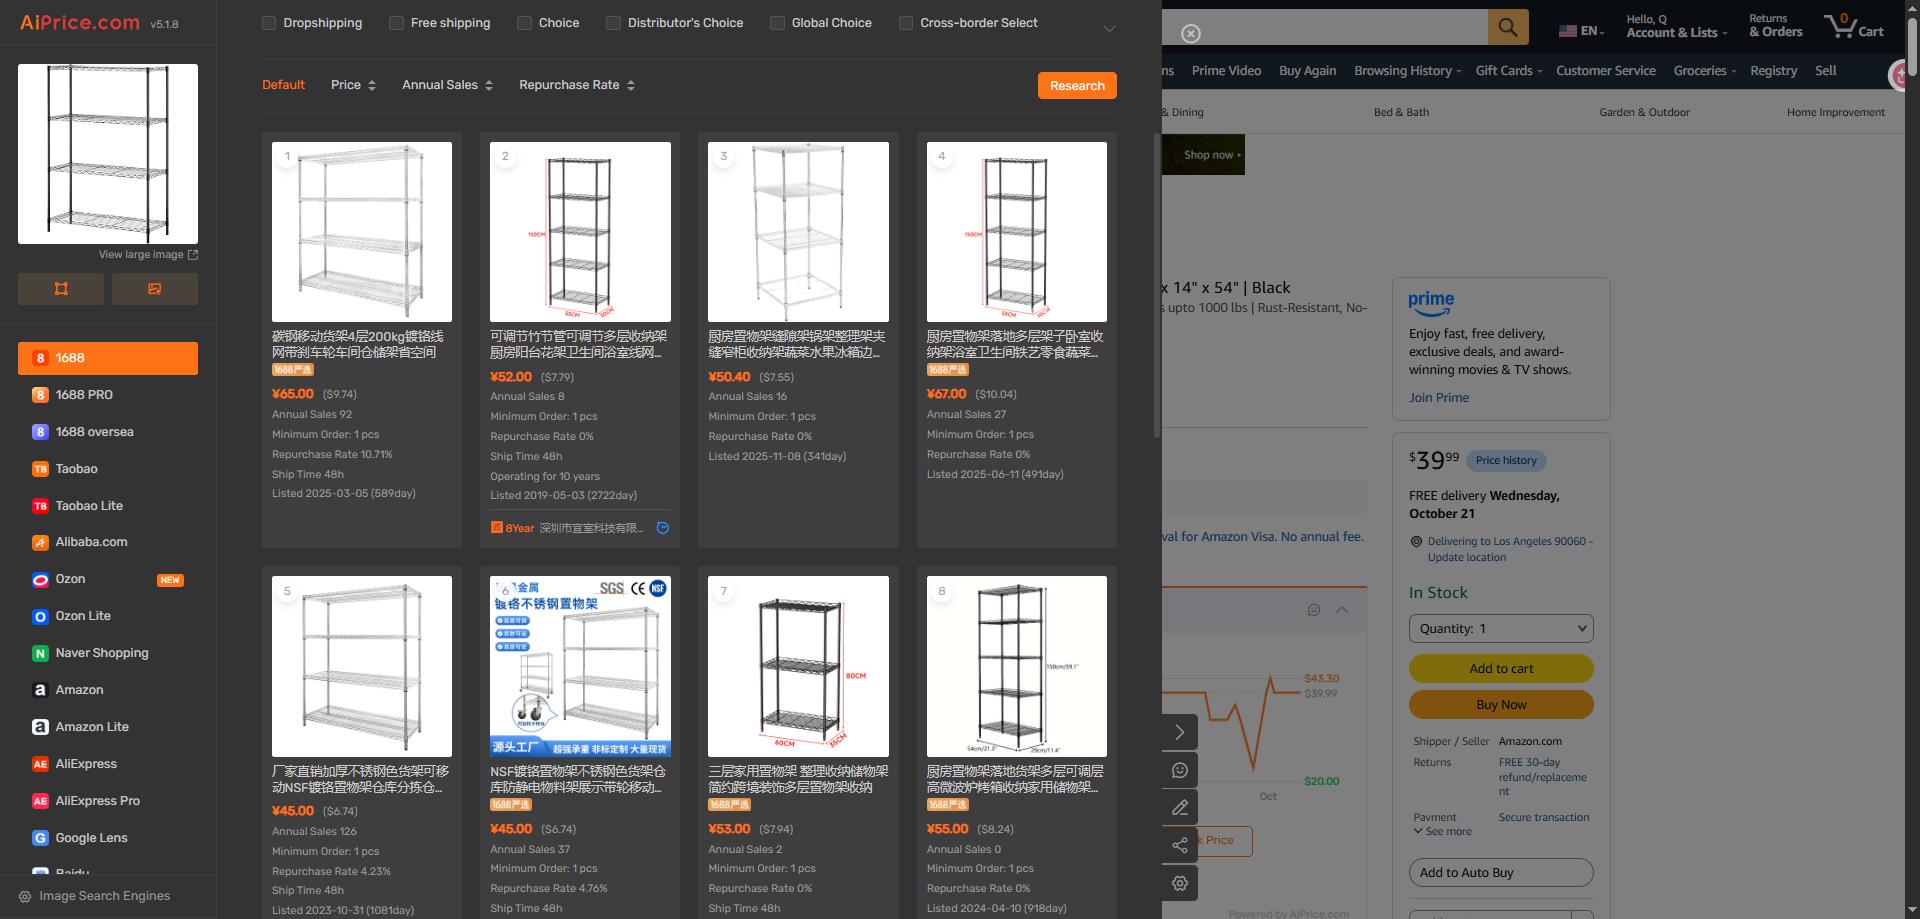Enable the Global Choice checkbox
This screenshot has height=919, width=1920.
click(x=777, y=23)
